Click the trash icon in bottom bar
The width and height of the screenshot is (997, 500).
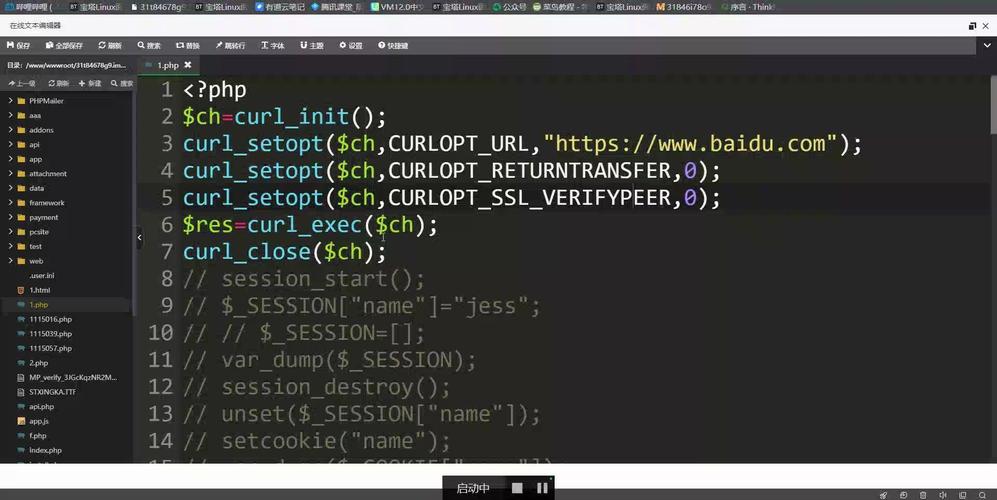[x=923, y=495]
